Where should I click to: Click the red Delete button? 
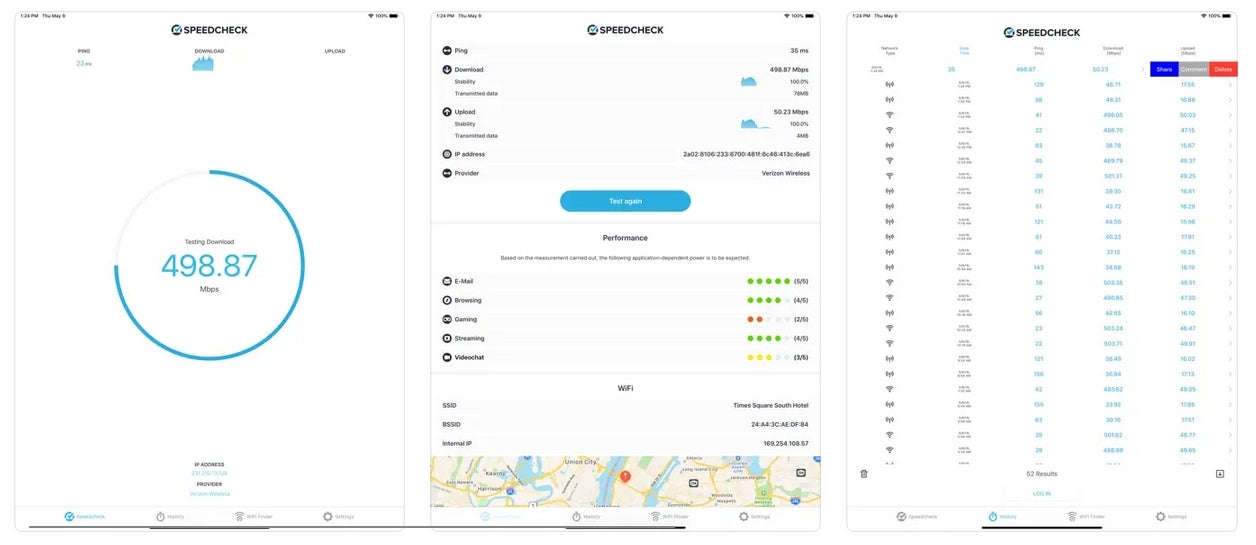1223,69
